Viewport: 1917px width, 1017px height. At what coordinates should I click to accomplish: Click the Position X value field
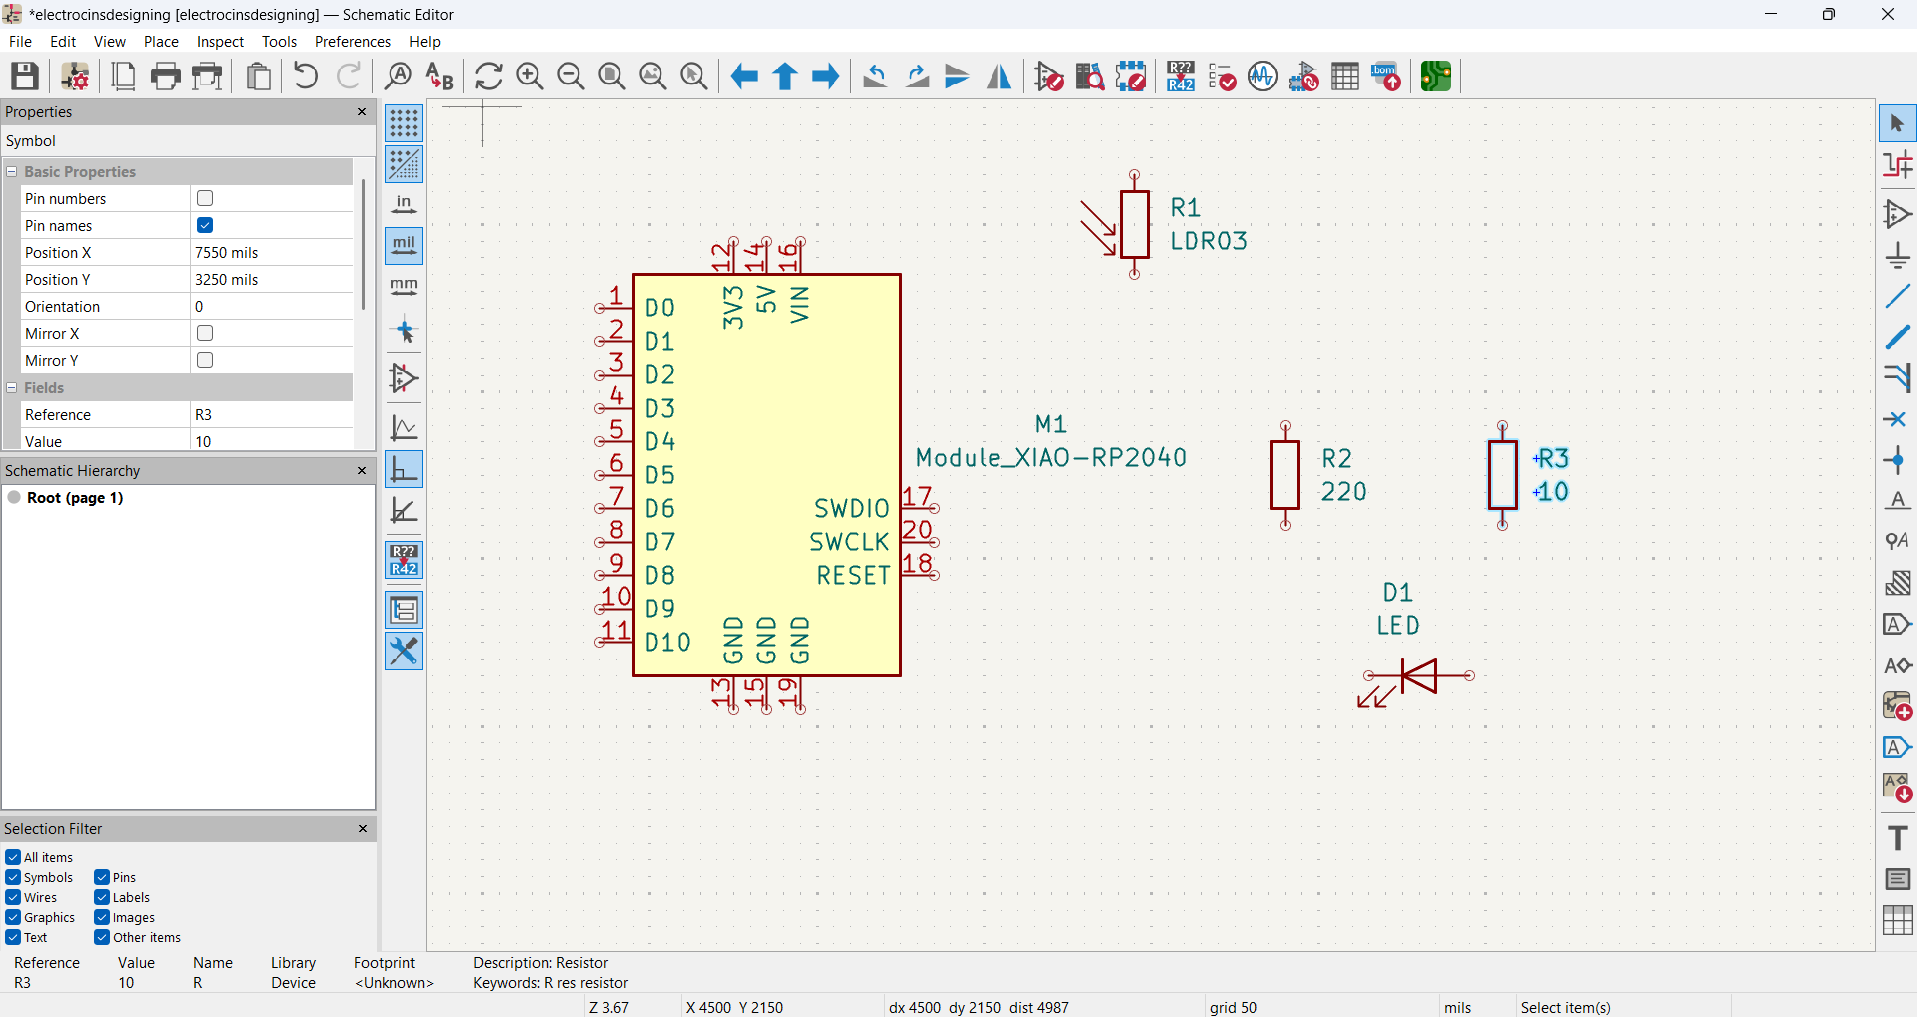[271, 252]
